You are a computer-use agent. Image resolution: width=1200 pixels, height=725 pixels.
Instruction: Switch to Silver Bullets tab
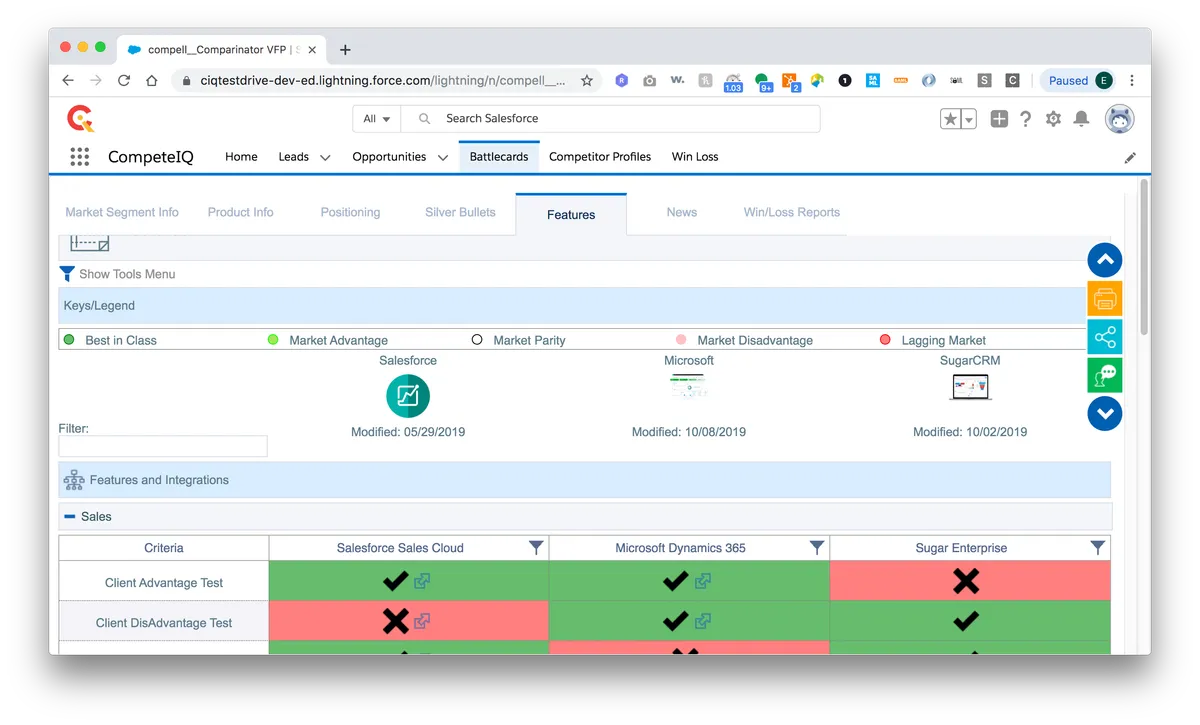(x=460, y=212)
